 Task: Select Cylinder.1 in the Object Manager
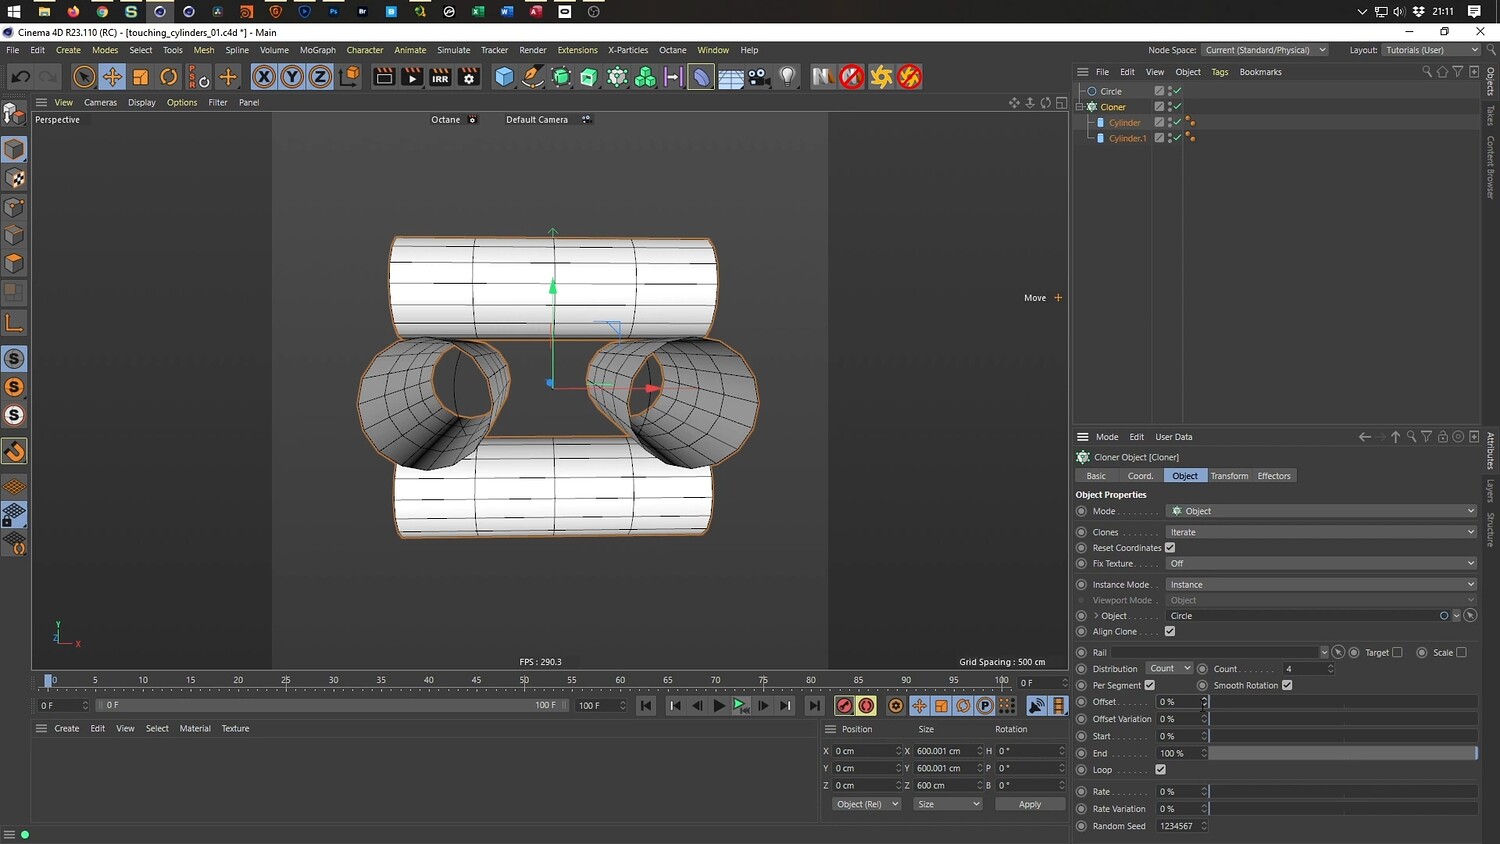click(x=1127, y=138)
